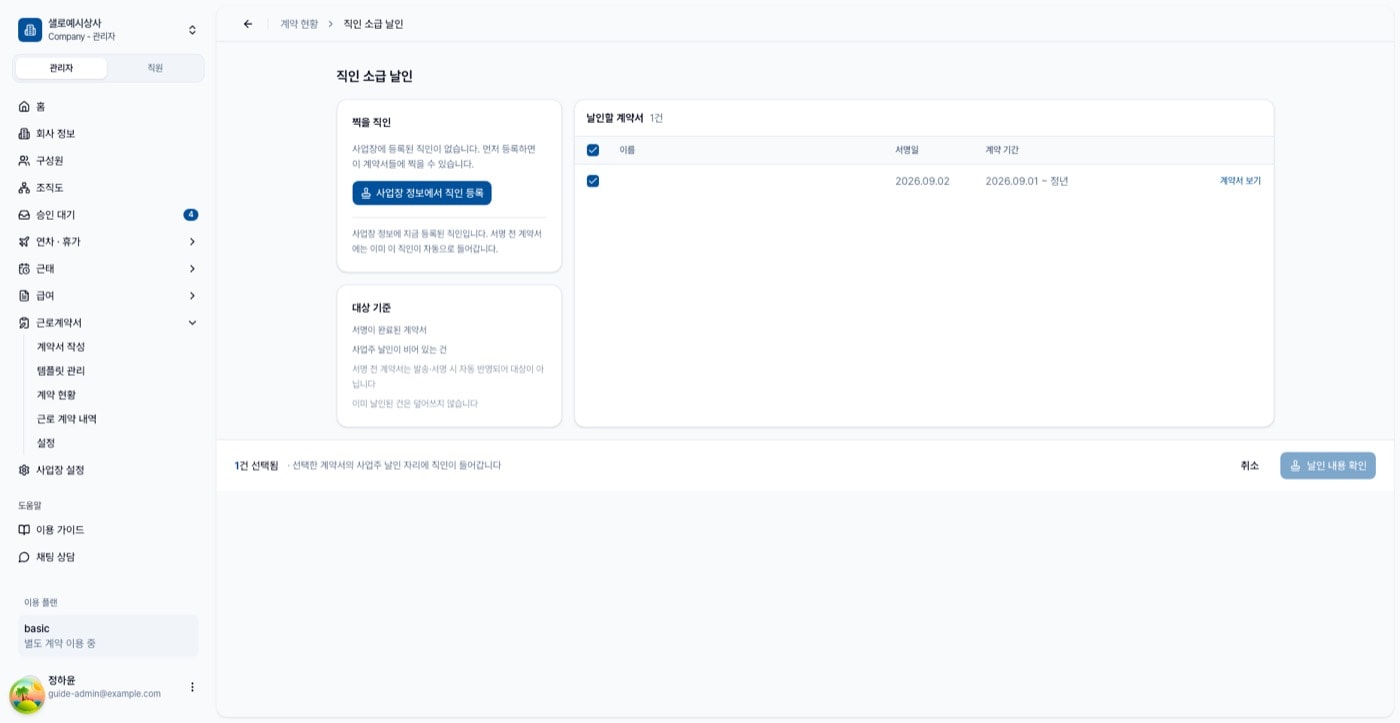Expand the 급여 submenu chevron
The width and height of the screenshot is (1400, 723).
(192, 295)
